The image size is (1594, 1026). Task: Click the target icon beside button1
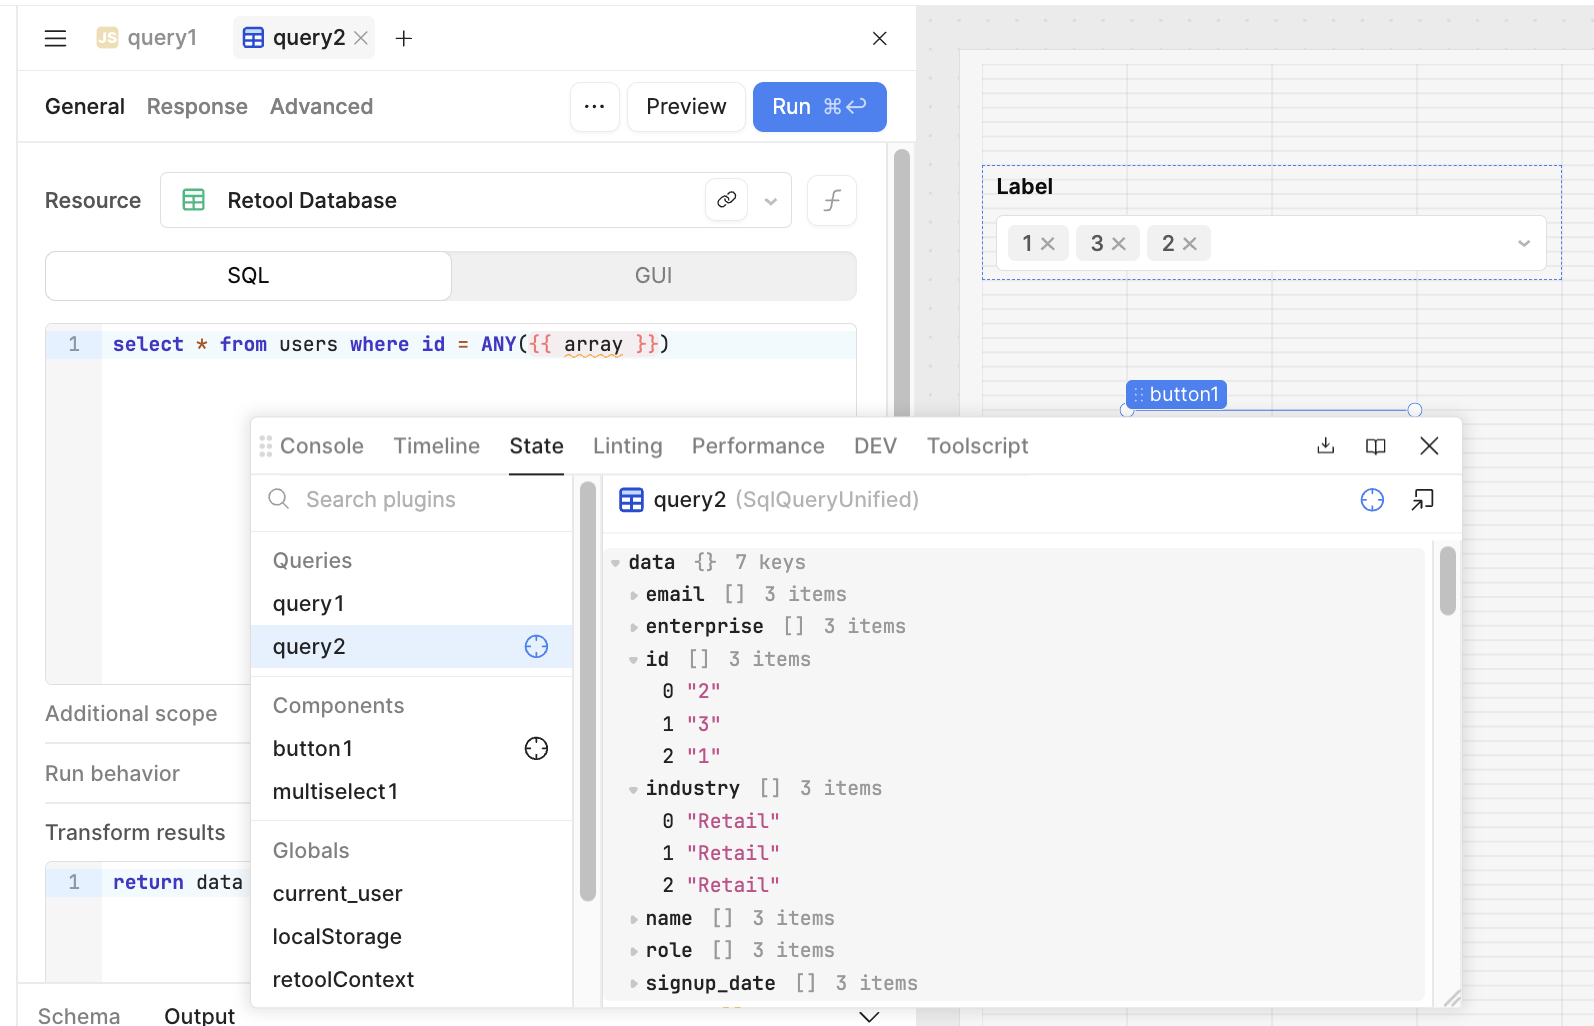[536, 749]
